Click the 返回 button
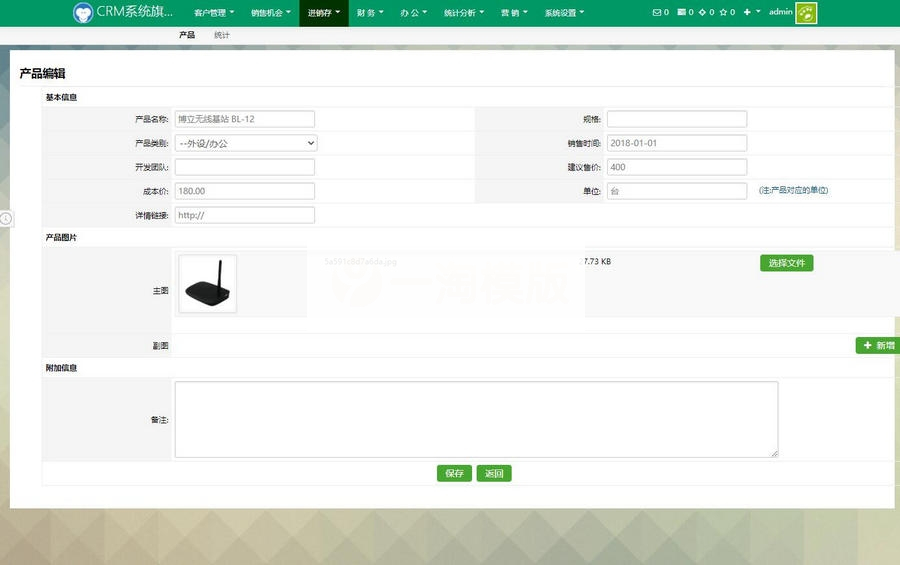The width and height of the screenshot is (900, 565). point(494,473)
